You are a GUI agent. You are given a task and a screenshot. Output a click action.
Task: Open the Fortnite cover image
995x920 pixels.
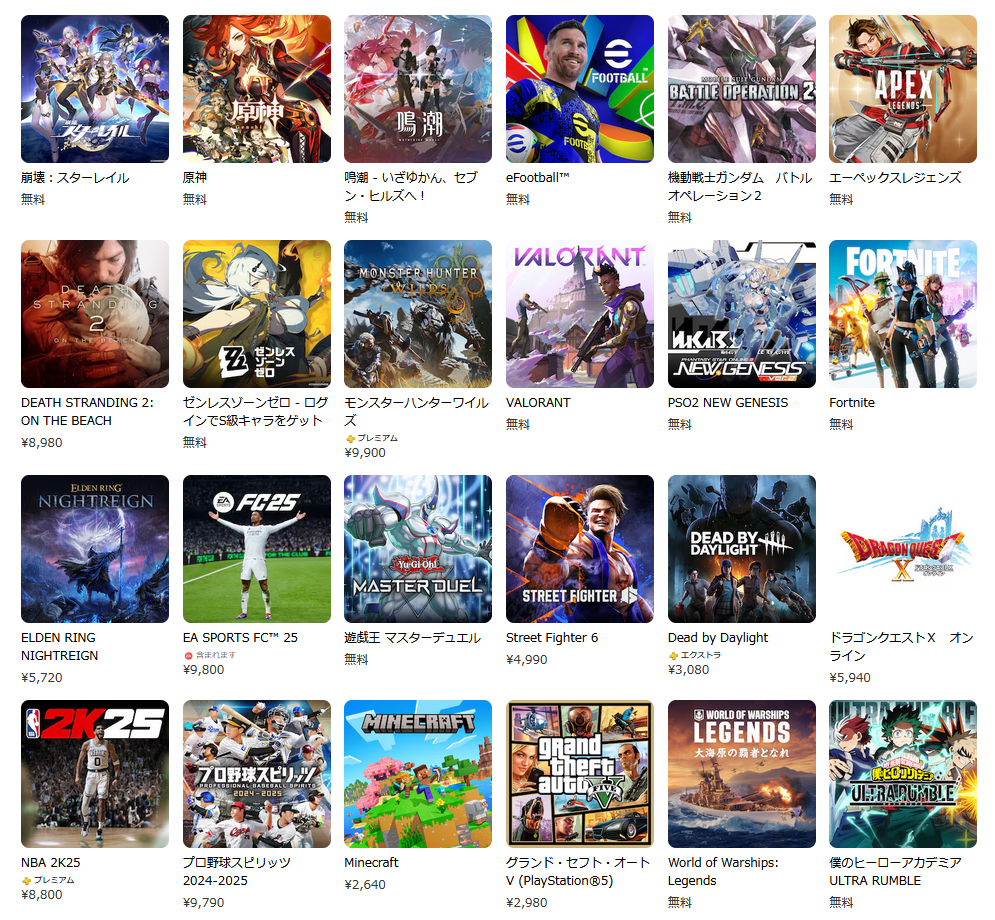tap(903, 314)
